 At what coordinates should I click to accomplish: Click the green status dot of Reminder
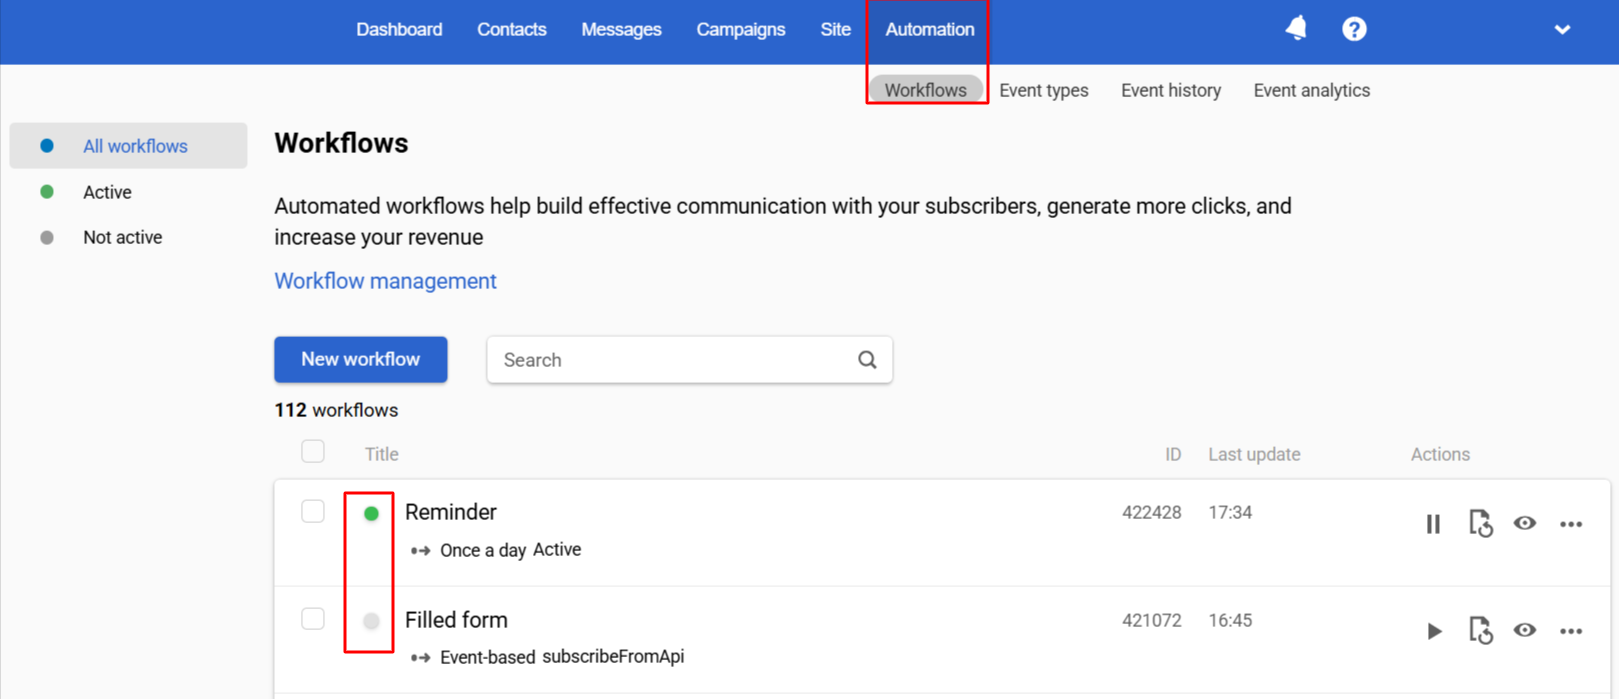(371, 513)
